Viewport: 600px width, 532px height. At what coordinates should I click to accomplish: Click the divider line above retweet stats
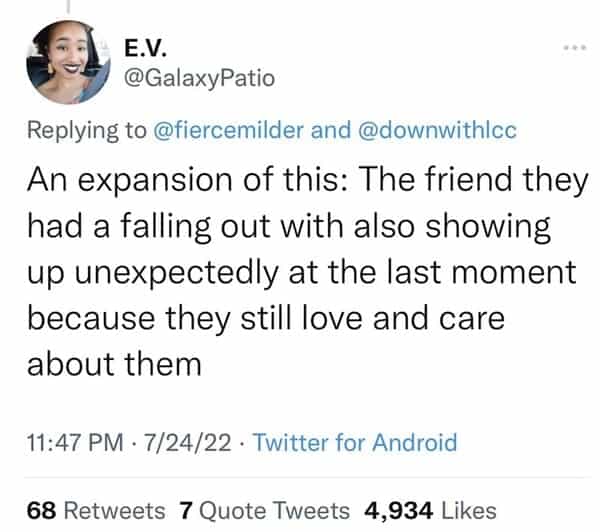pyautogui.click(x=300, y=478)
